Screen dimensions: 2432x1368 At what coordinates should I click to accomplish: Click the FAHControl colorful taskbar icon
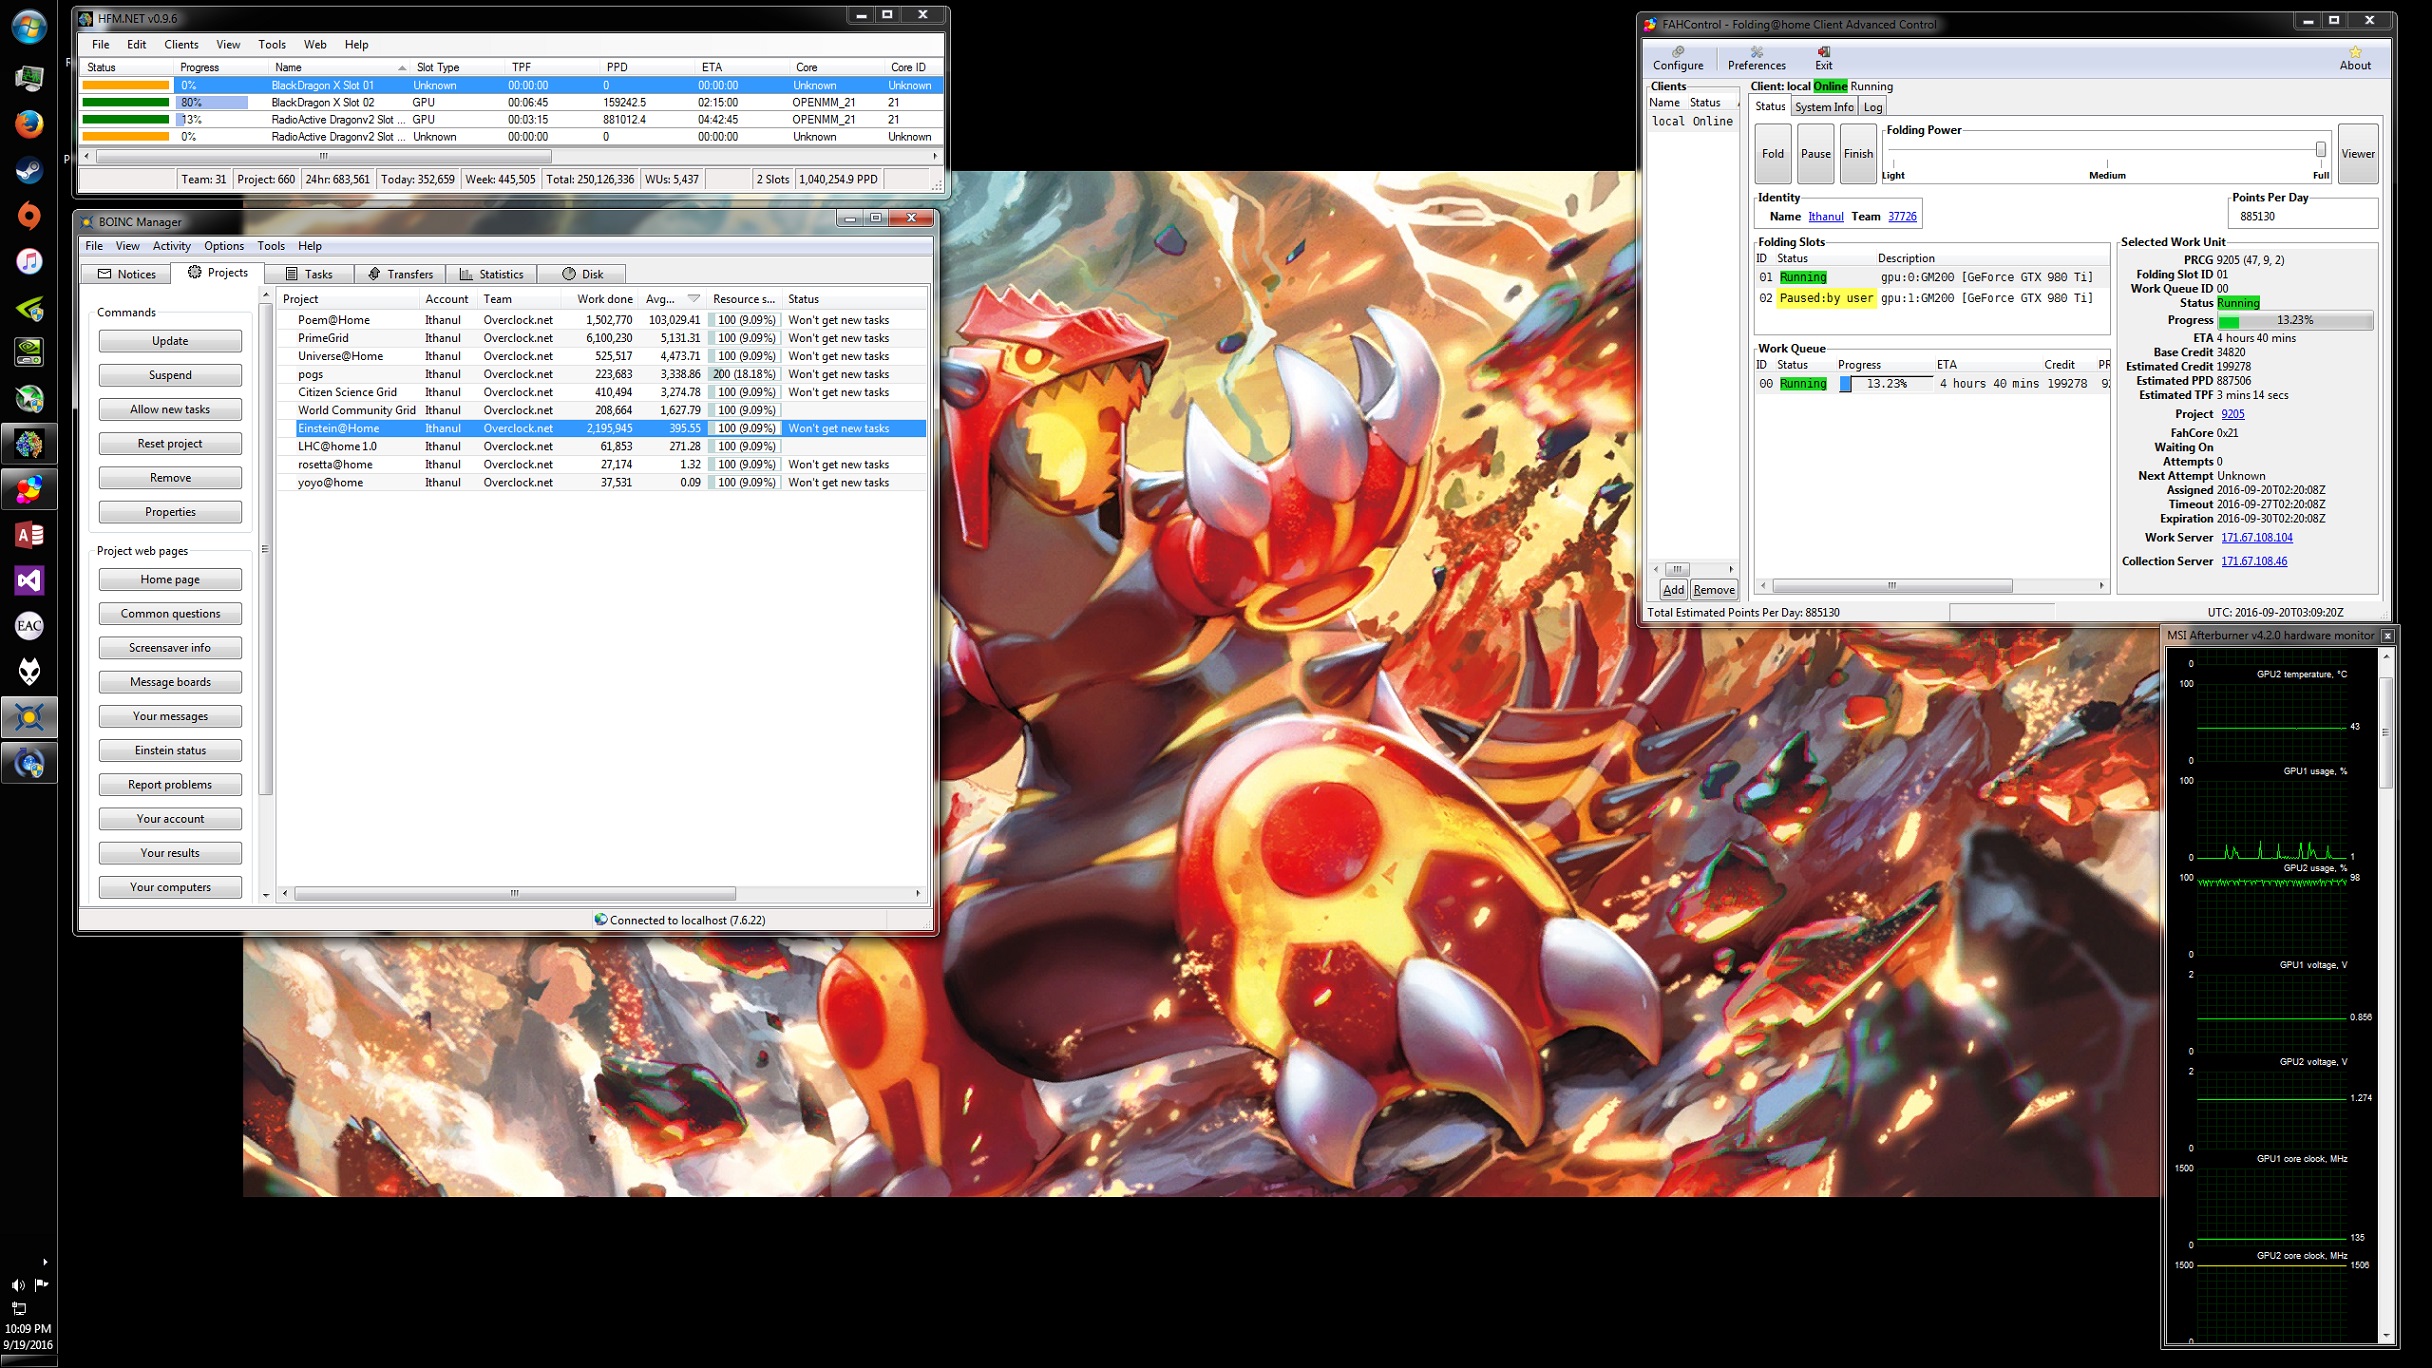click(29, 489)
